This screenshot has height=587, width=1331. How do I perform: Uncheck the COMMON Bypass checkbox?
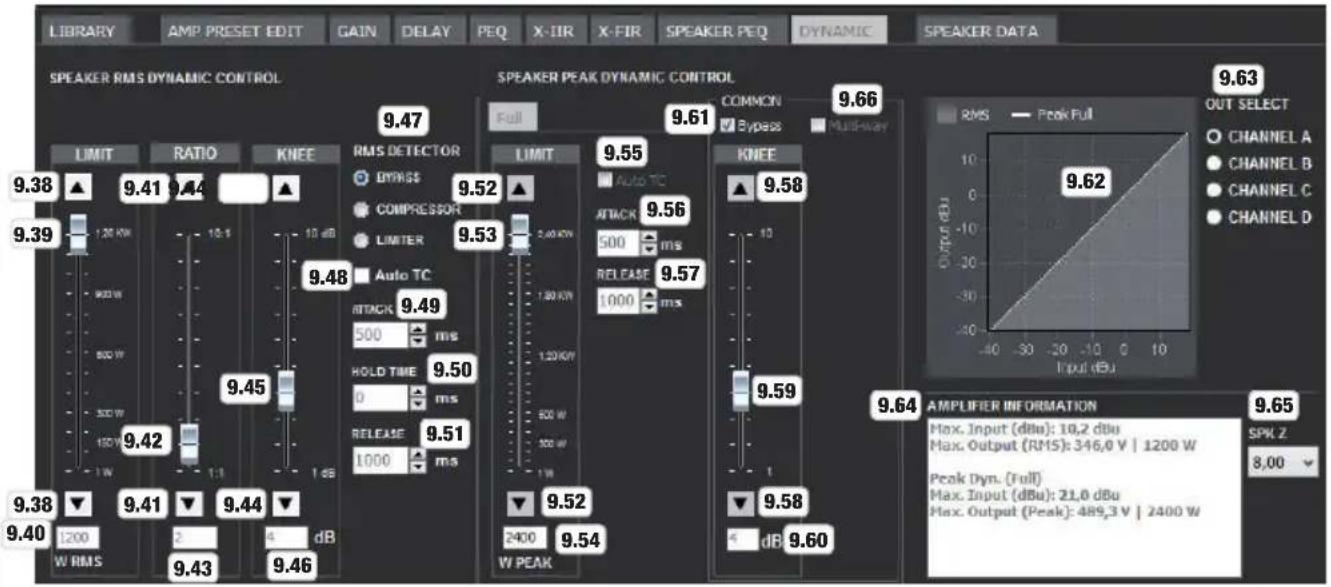(x=727, y=125)
